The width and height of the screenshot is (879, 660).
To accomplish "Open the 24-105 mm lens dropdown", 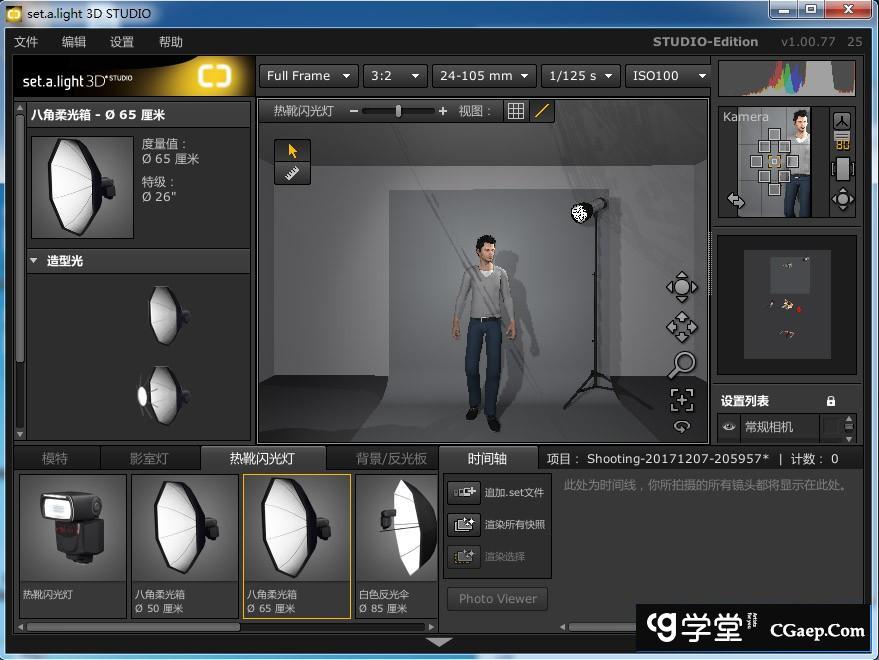I will (x=484, y=76).
